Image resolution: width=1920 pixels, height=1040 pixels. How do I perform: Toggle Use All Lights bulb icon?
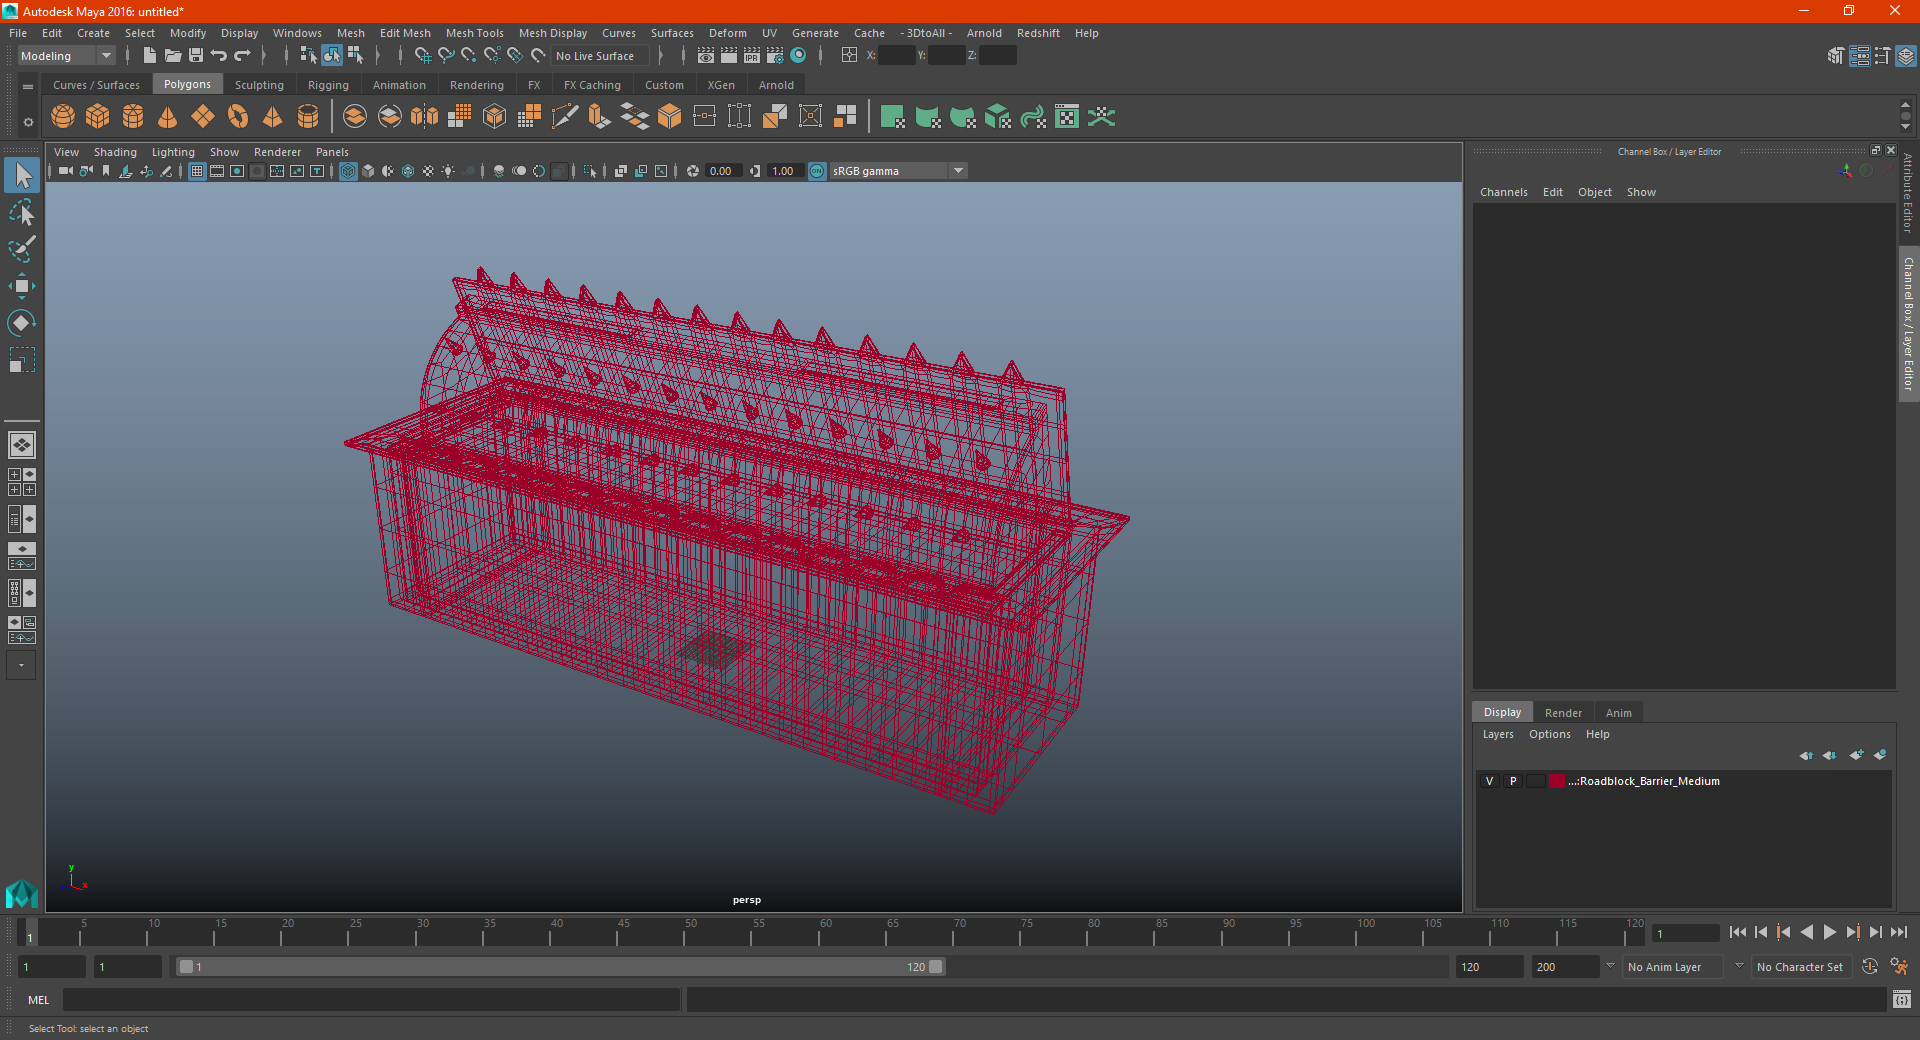point(448,171)
